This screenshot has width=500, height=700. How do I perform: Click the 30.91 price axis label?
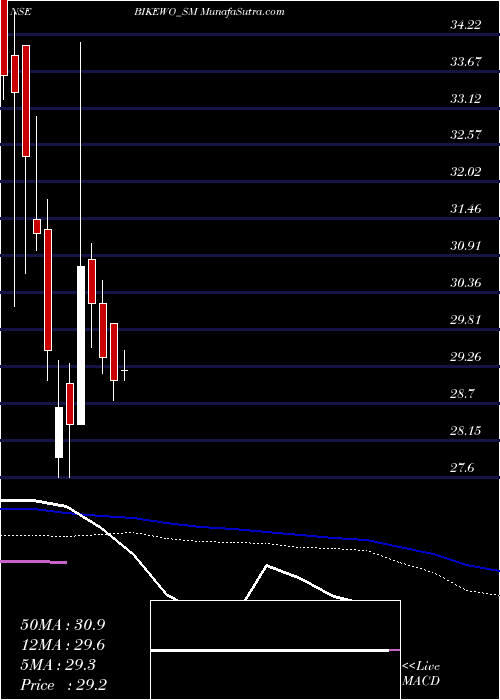pos(465,246)
